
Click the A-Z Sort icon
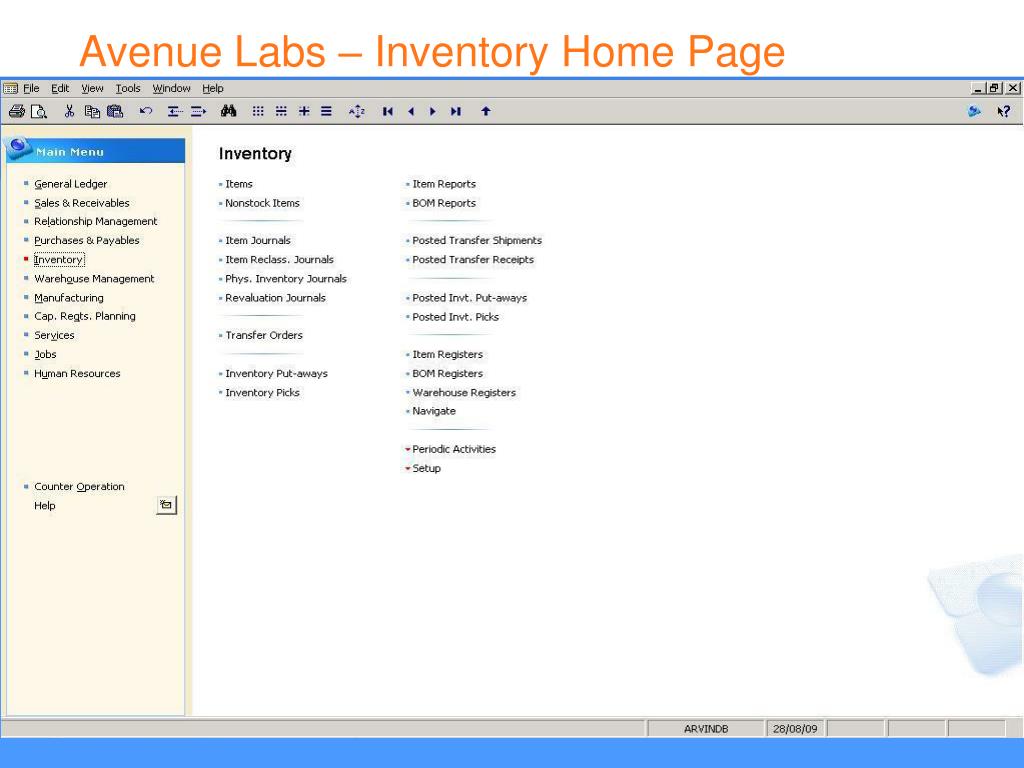357,112
